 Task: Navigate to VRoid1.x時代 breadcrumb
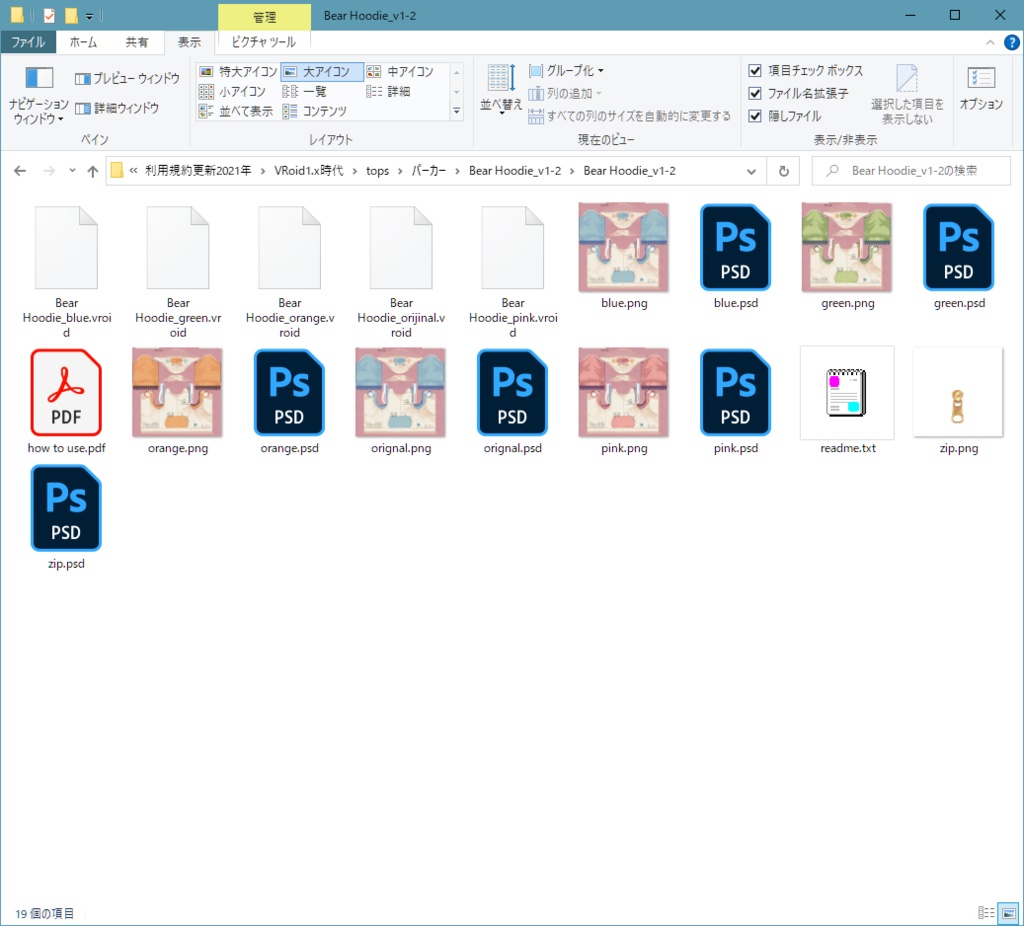click(x=308, y=171)
